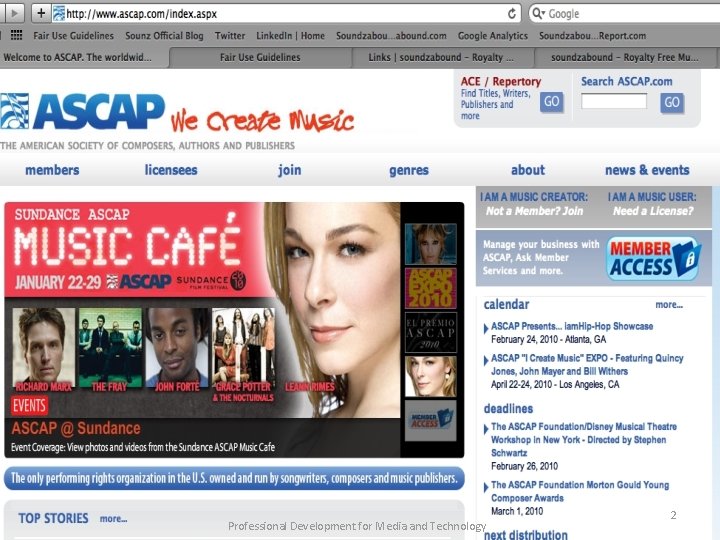Click the plus add bookmark button
Screen dimensions: 720x540
(x=41, y=13)
